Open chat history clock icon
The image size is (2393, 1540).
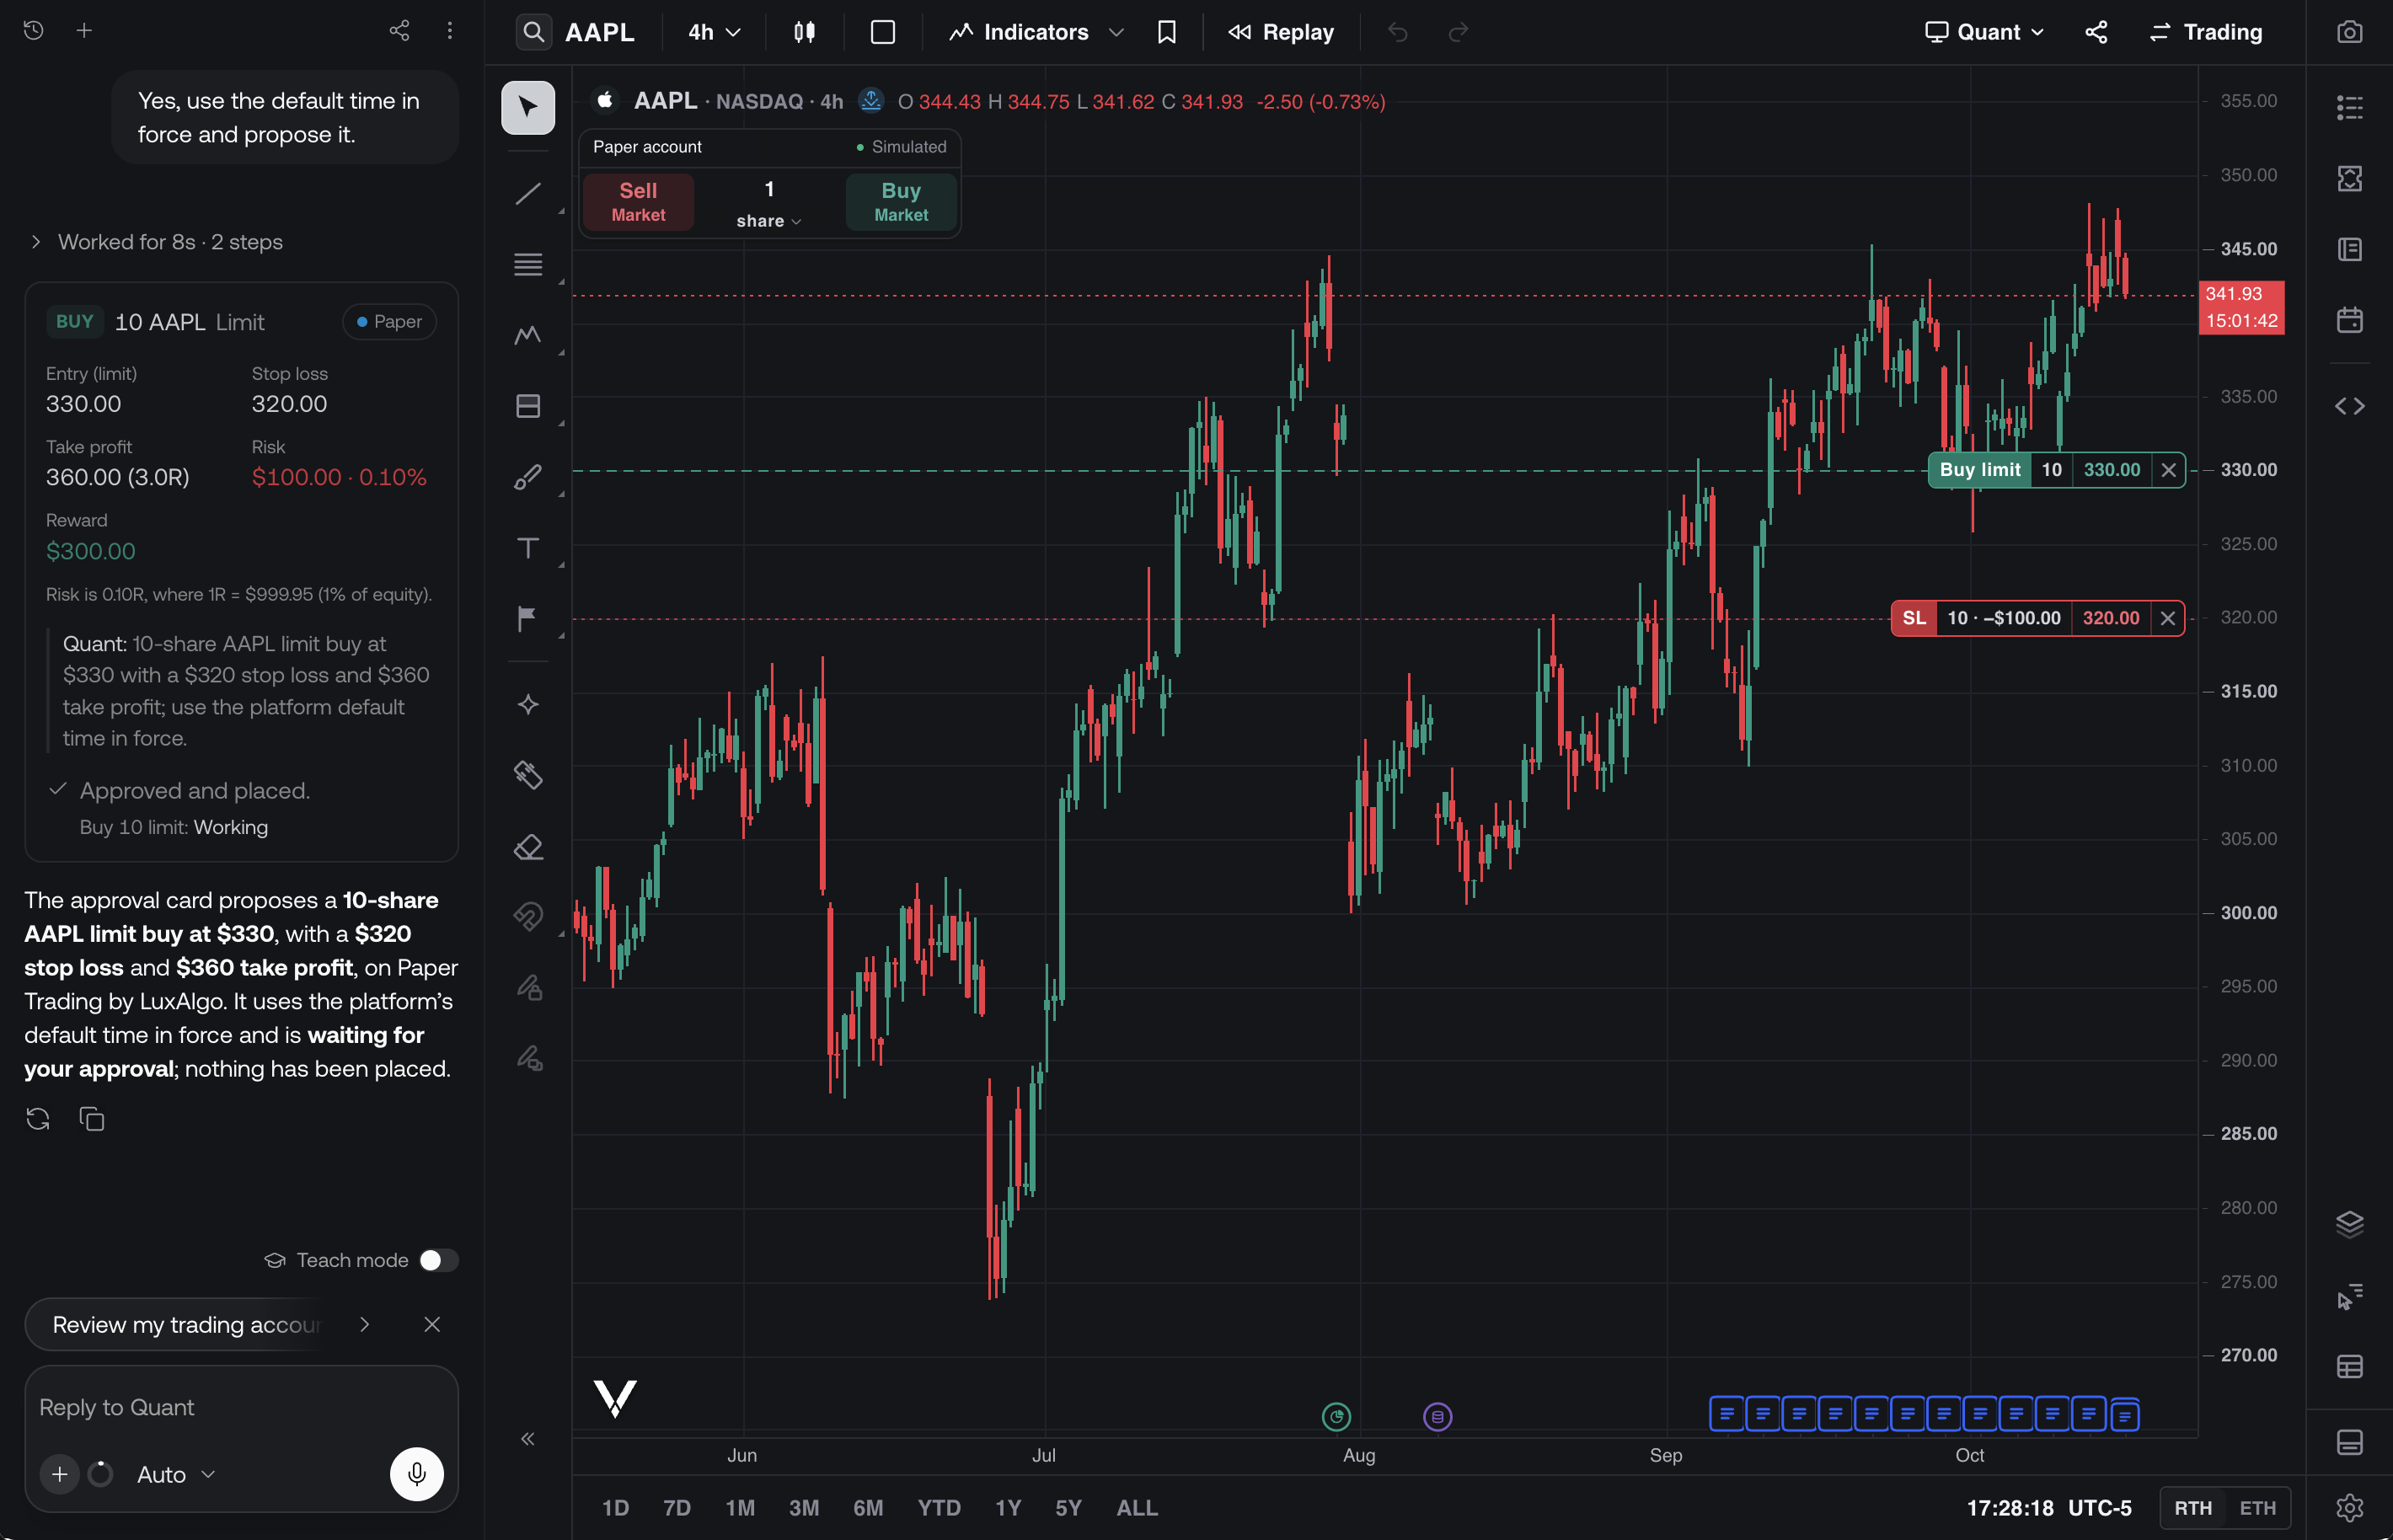coord(33,30)
